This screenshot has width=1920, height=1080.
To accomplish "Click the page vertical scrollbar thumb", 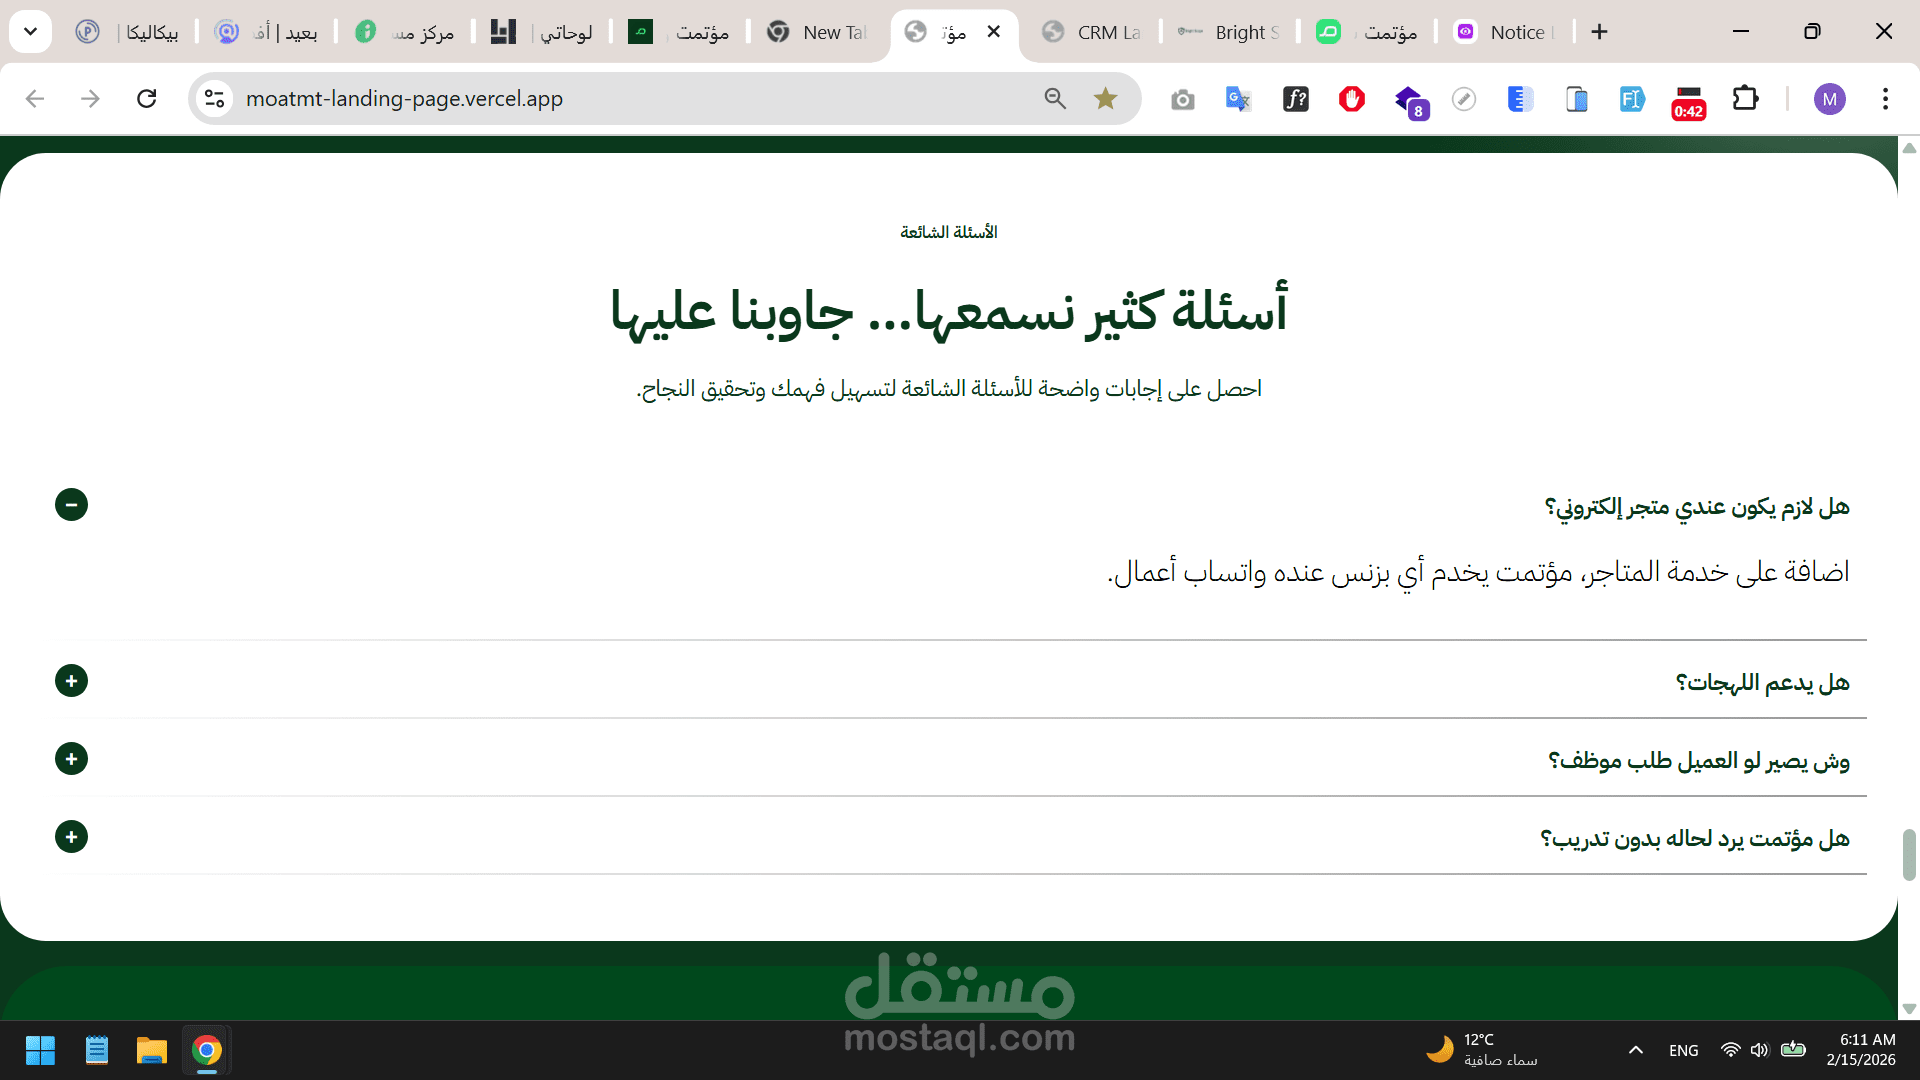I will pos(1909,854).
